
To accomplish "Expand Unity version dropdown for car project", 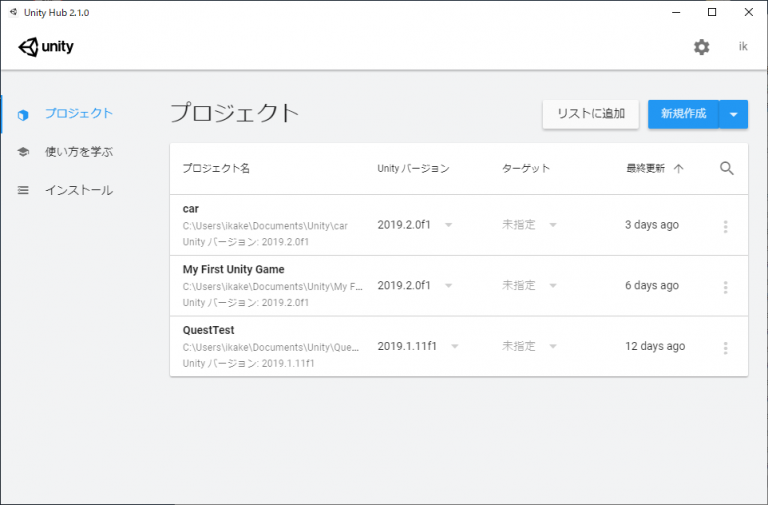I will (448, 225).
